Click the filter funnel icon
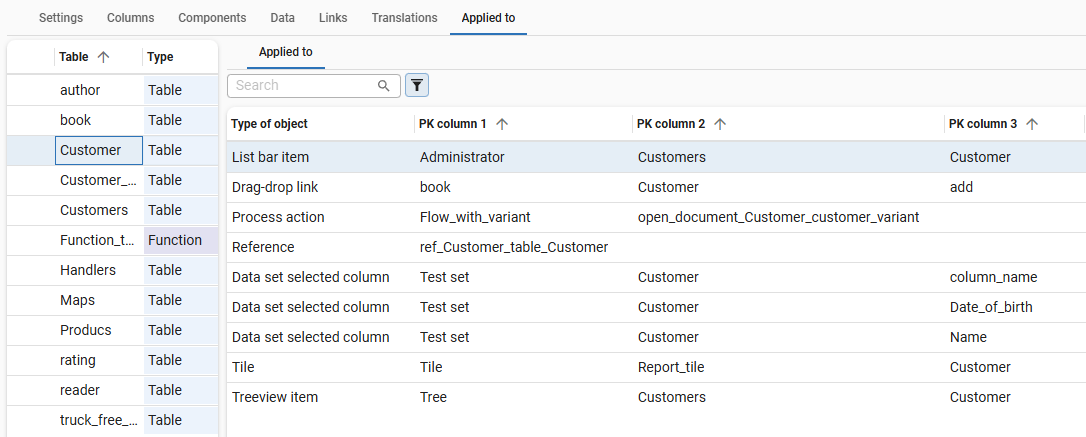1086x437 pixels. point(416,86)
